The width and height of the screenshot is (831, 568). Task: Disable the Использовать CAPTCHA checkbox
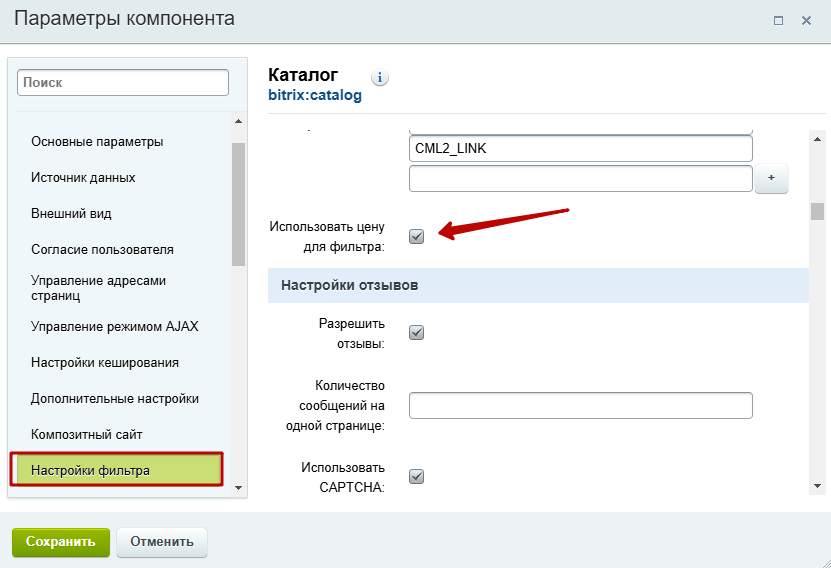click(417, 476)
